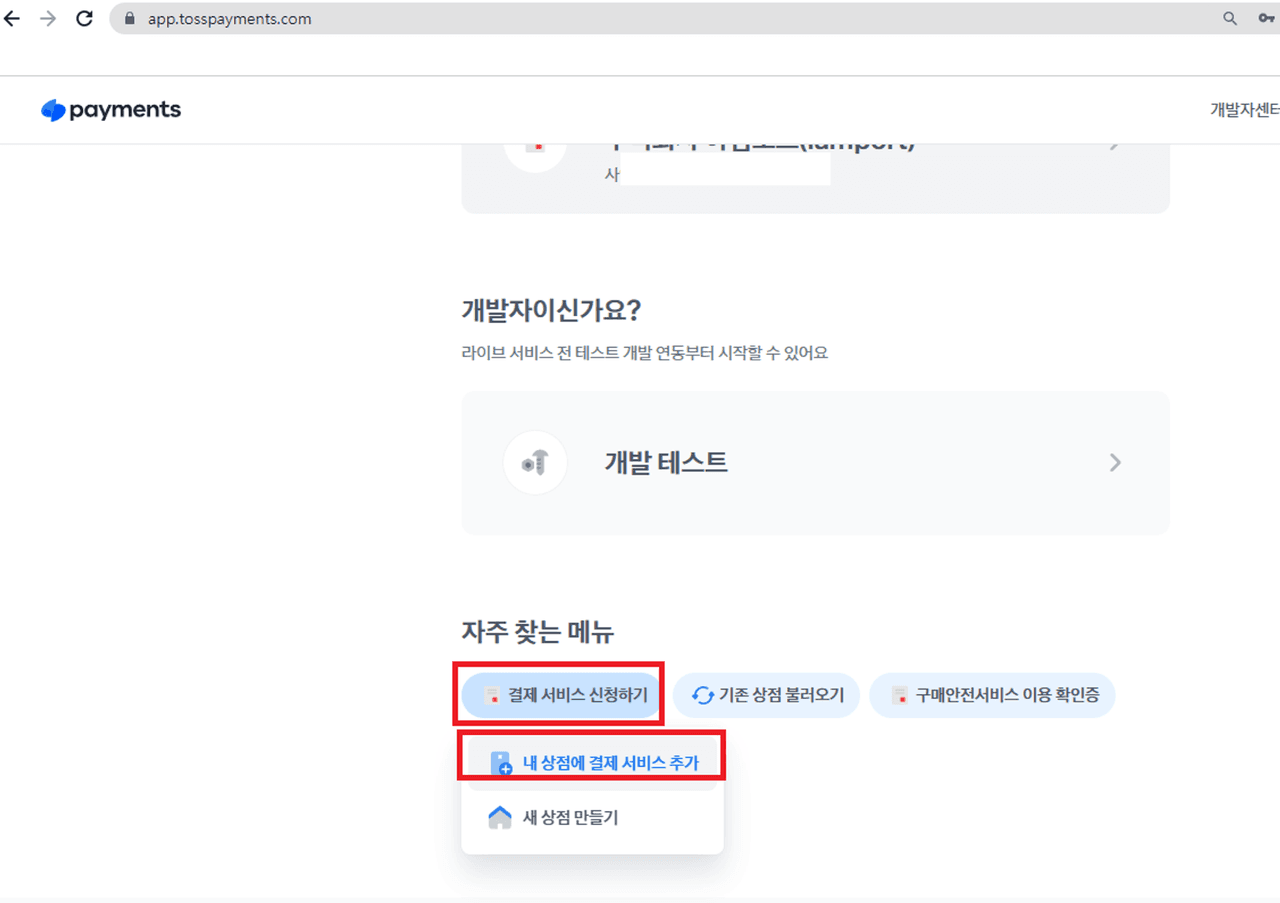Focus the app.tosspayments.com address bar
Image resolution: width=1280 pixels, height=903 pixels.
click(600, 19)
